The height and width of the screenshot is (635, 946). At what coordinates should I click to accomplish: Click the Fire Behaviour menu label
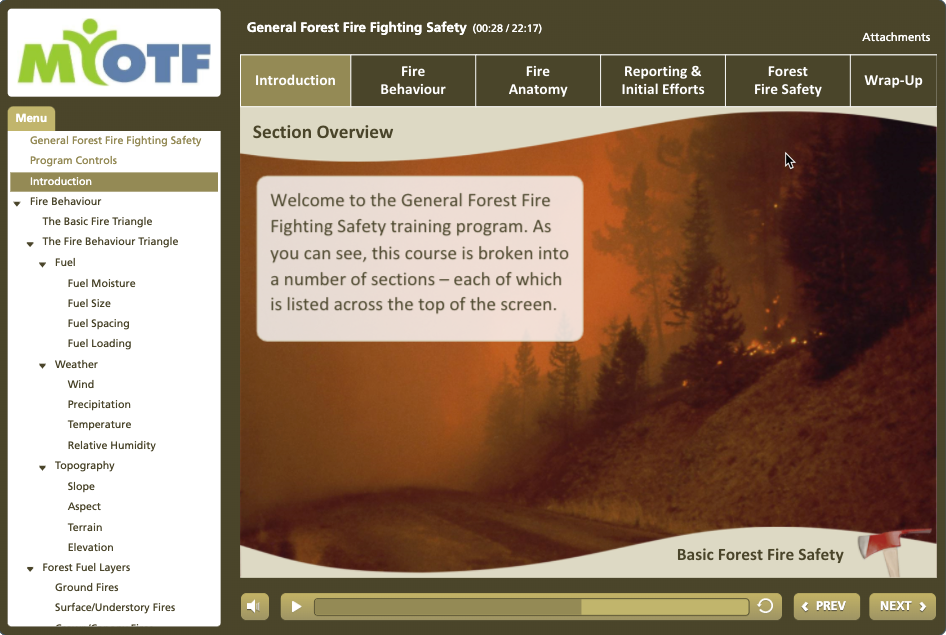pos(65,201)
